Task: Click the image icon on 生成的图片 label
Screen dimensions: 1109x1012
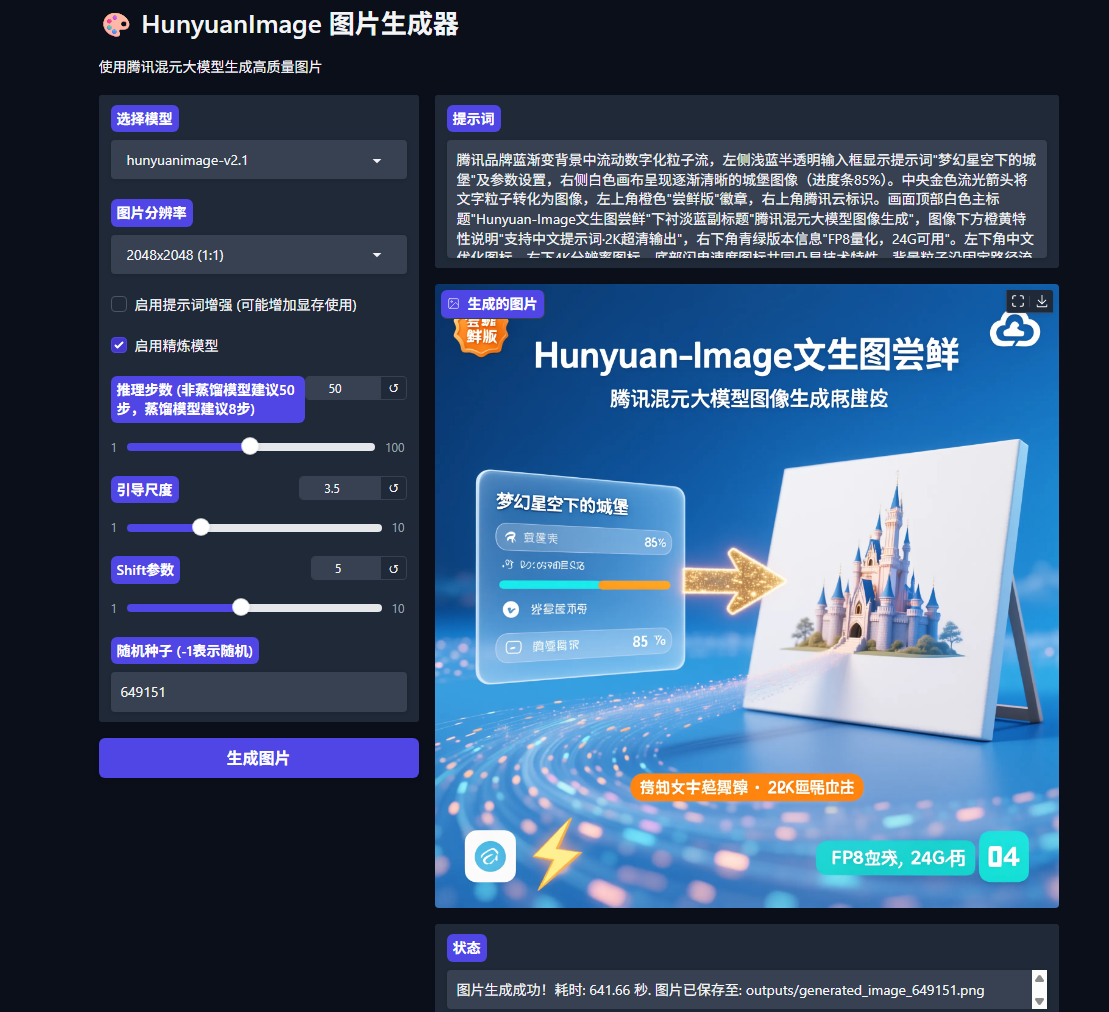Action: pos(455,302)
